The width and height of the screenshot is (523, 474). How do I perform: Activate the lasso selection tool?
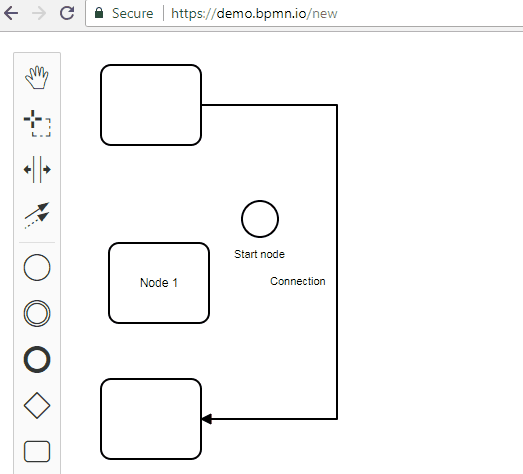[37, 123]
